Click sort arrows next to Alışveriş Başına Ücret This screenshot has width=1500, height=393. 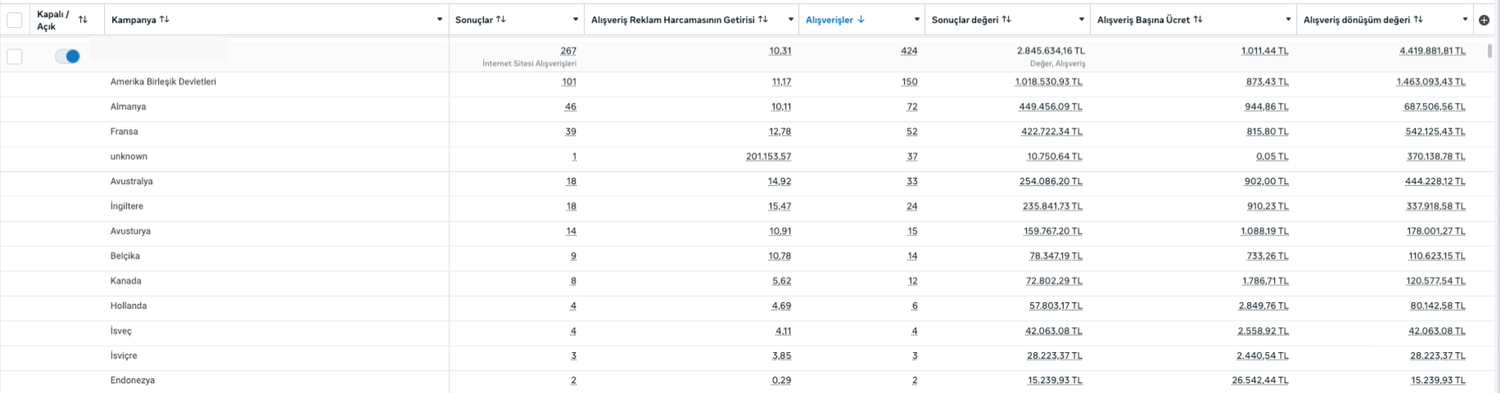click(x=1198, y=19)
